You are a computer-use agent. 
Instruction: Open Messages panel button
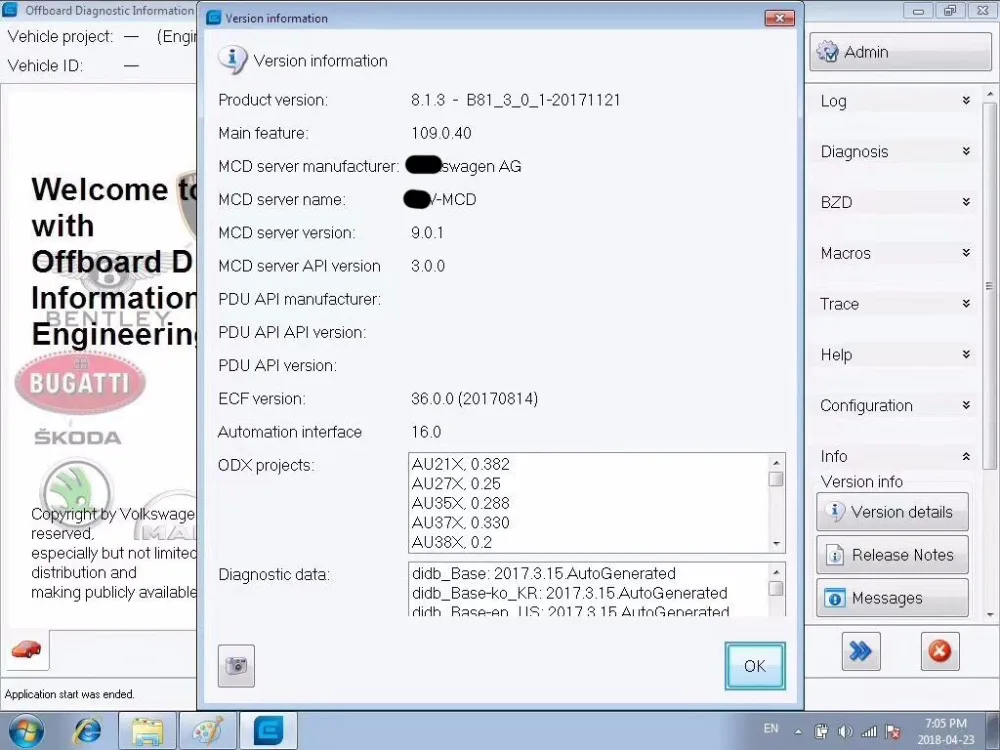892,598
